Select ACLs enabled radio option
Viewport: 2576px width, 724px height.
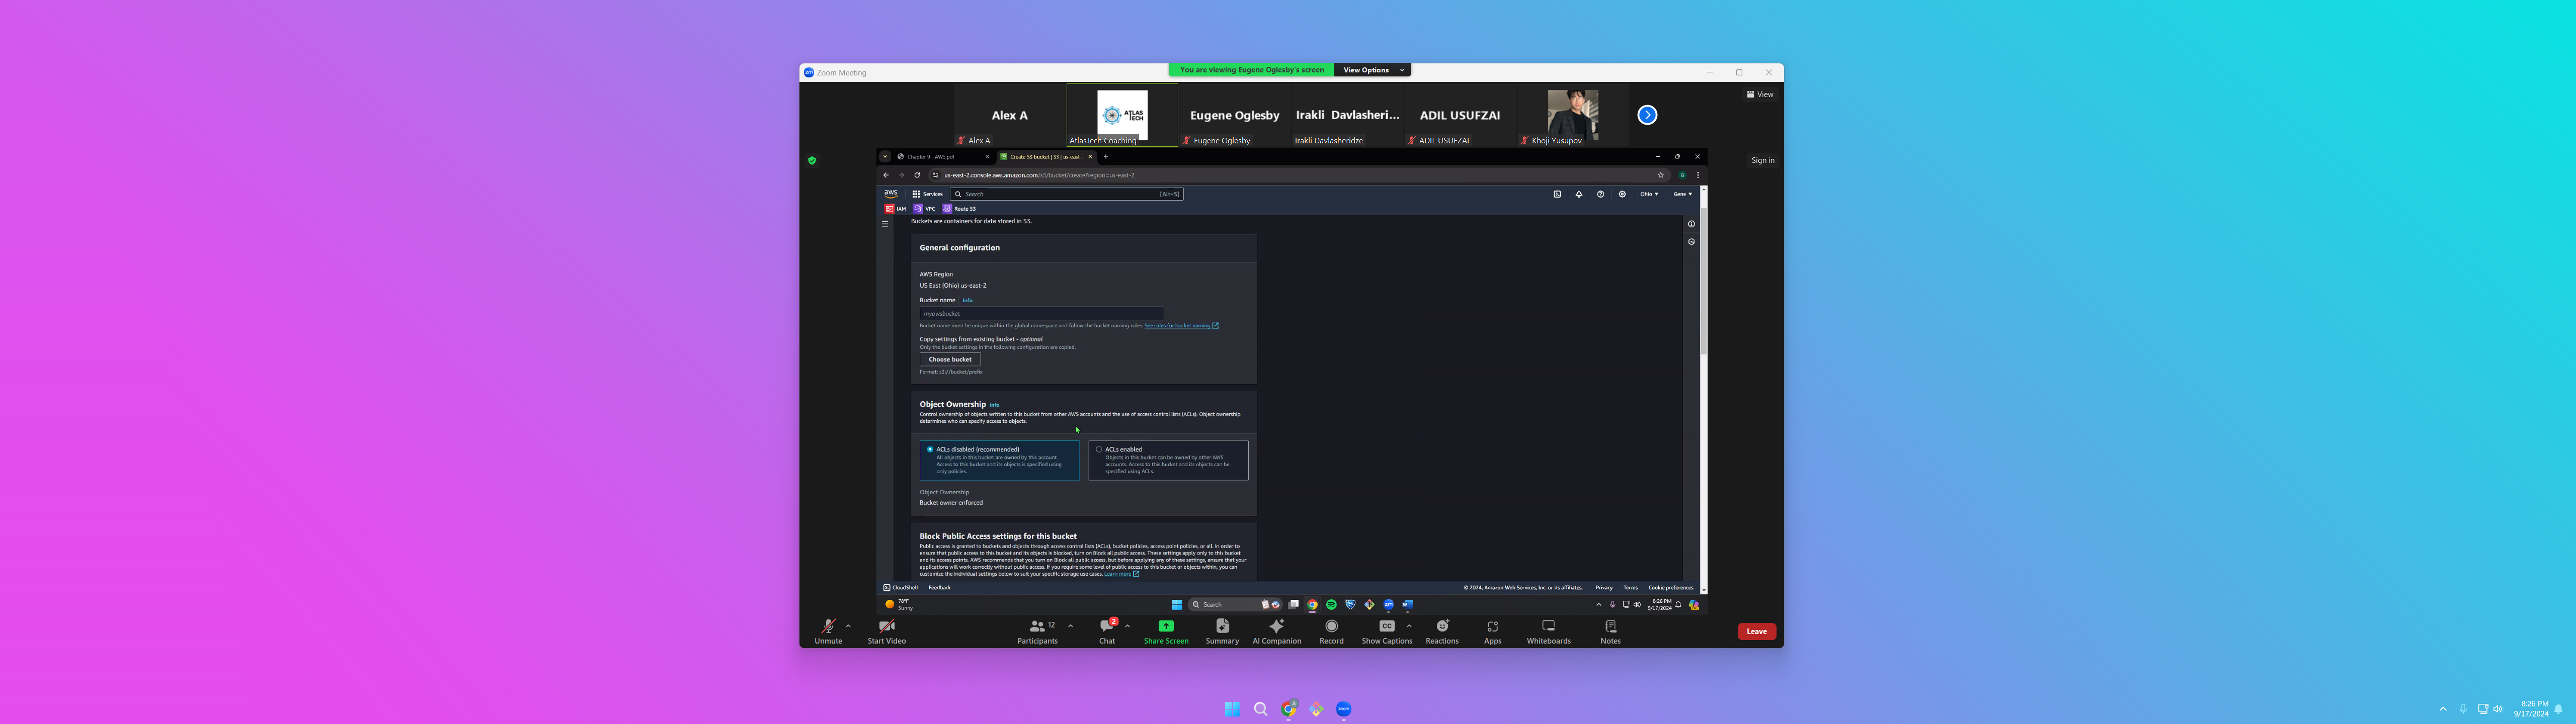pos(1099,449)
